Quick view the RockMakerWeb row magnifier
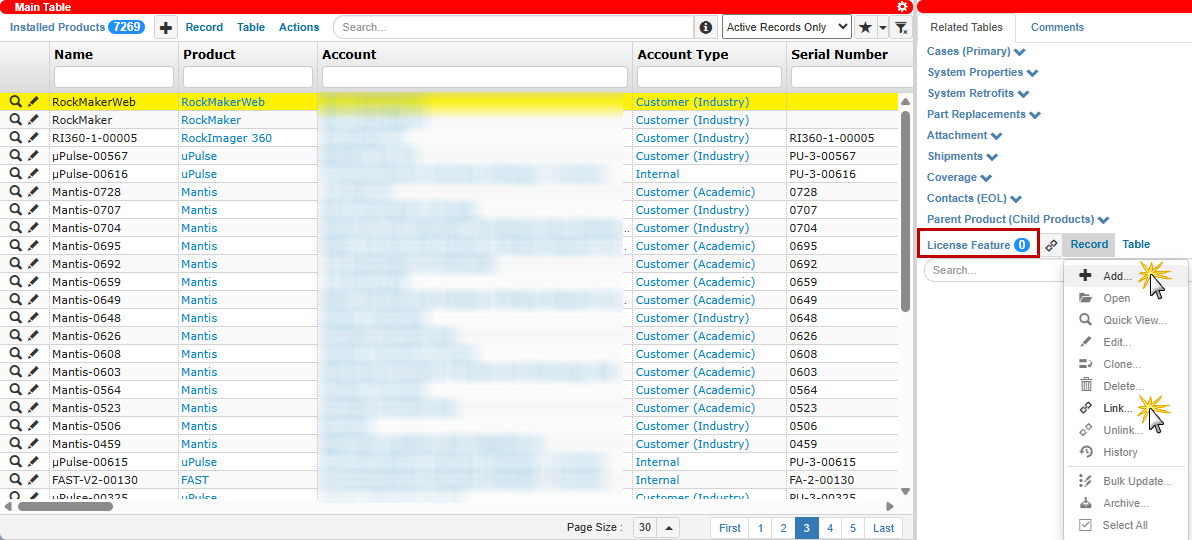Screen dimensions: 1192x540 point(15,102)
